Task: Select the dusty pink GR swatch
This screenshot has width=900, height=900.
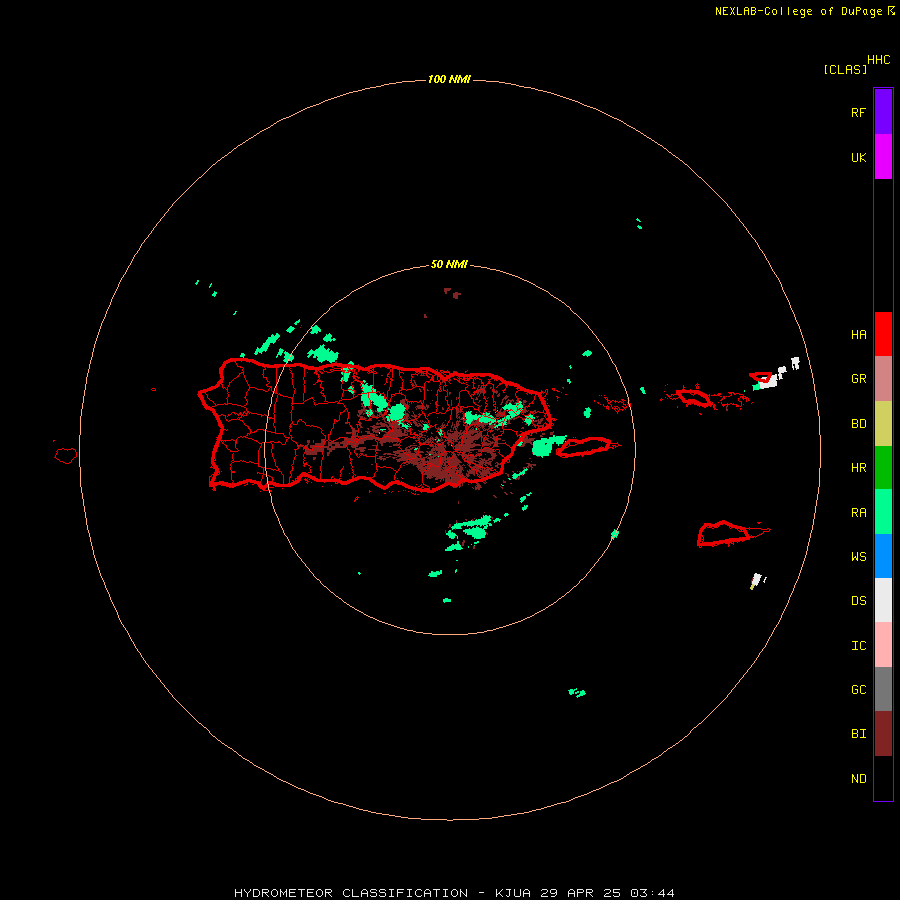Action: [883, 379]
